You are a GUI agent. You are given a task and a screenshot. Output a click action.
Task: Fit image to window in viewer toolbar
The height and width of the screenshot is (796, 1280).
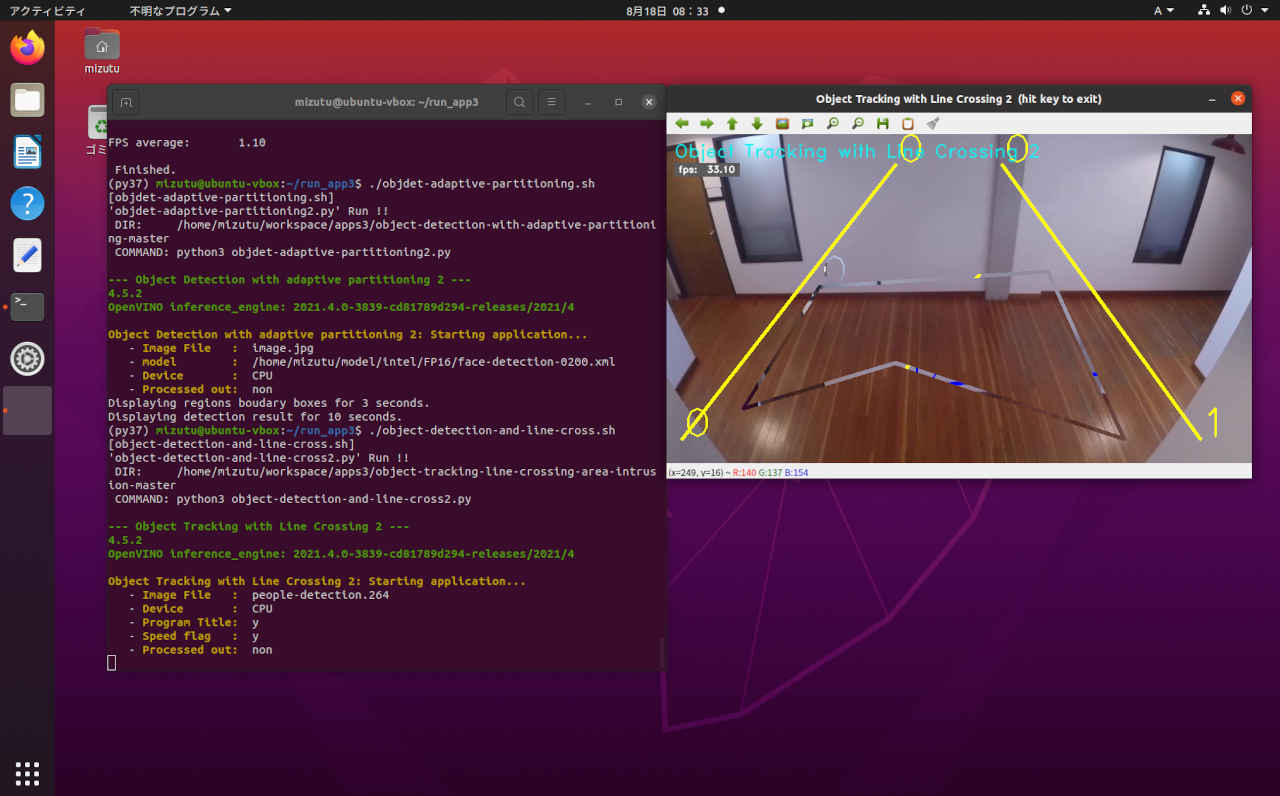click(807, 124)
